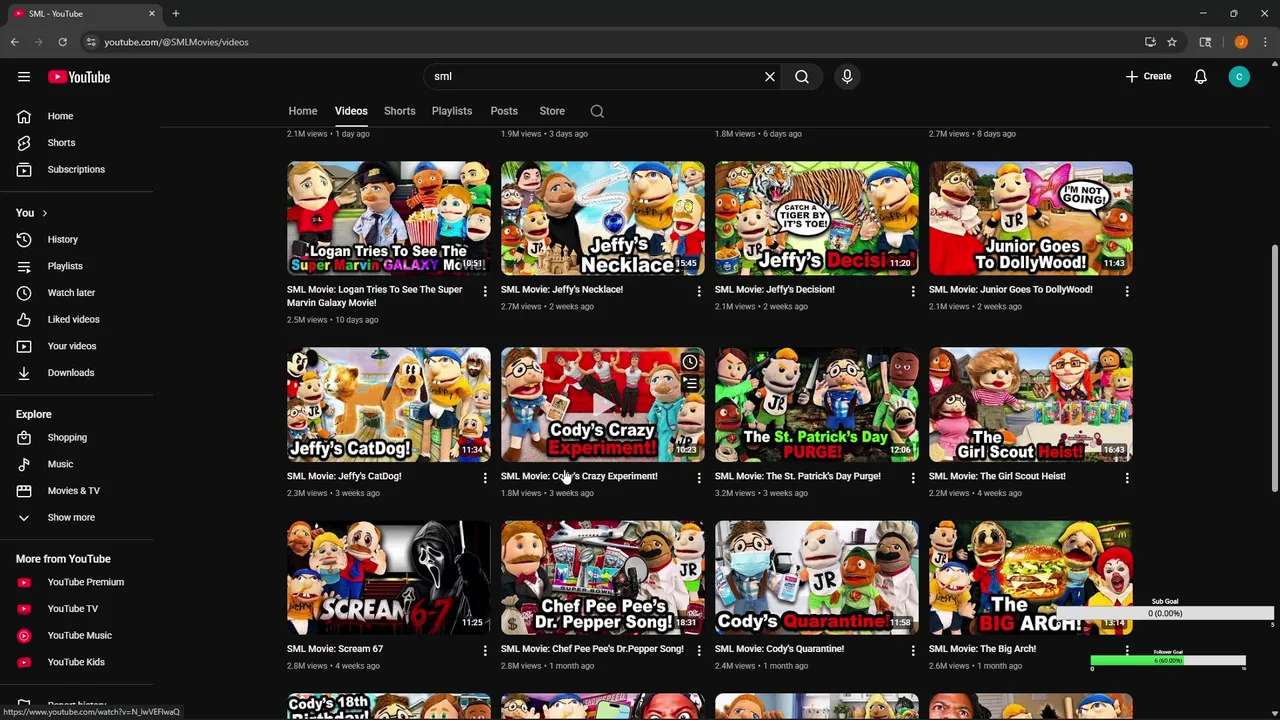Select the Videos tab

[351, 111]
